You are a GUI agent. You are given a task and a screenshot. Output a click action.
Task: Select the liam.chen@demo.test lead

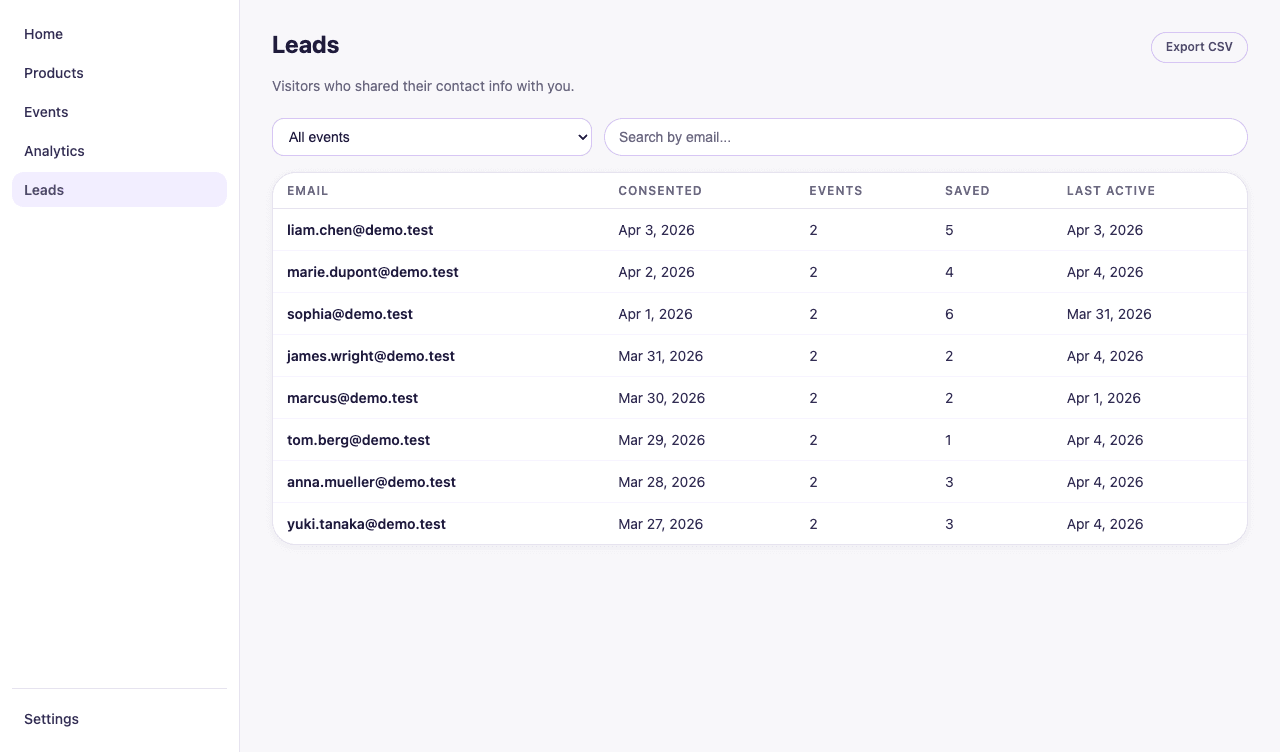point(360,230)
